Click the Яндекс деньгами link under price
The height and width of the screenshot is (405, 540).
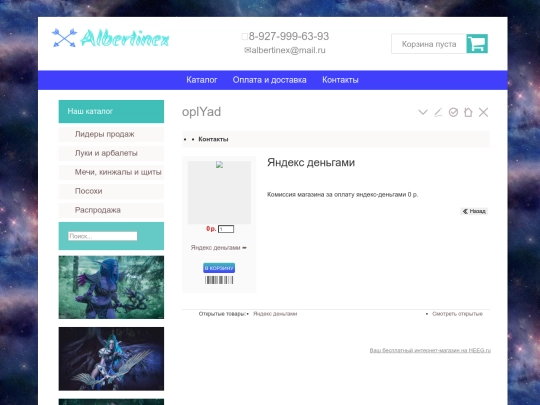coord(218,248)
